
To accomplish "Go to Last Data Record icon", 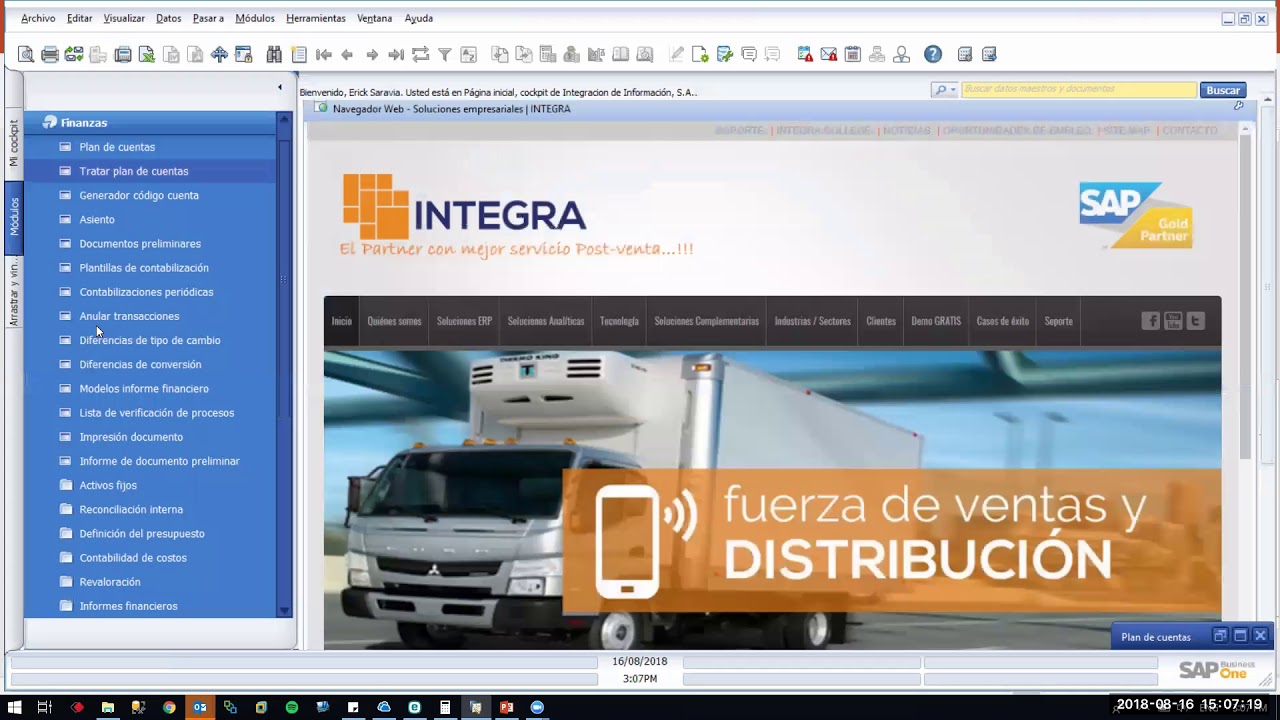I will (396, 54).
